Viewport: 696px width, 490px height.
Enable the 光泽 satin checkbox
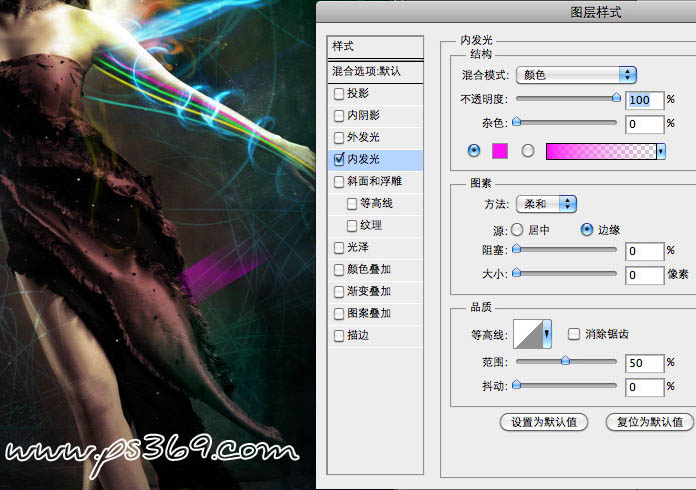339,248
